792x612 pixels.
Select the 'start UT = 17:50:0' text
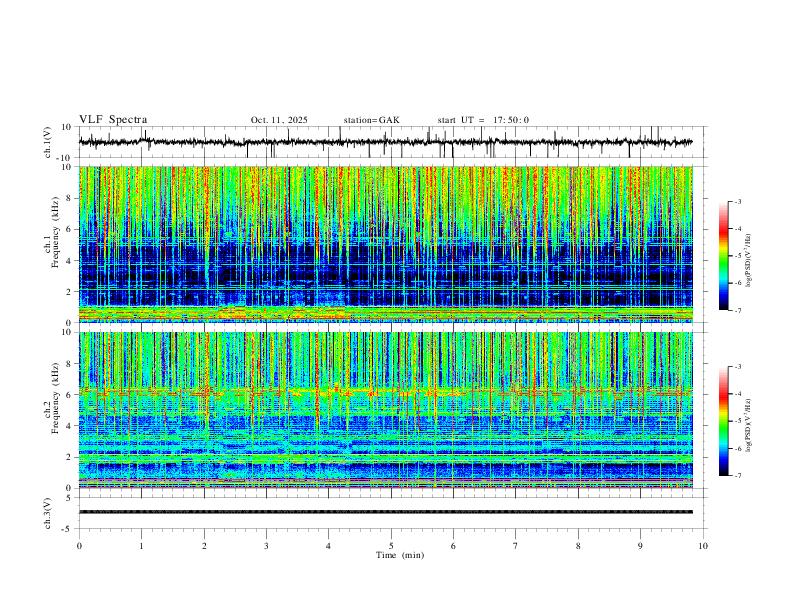[483, 120]
